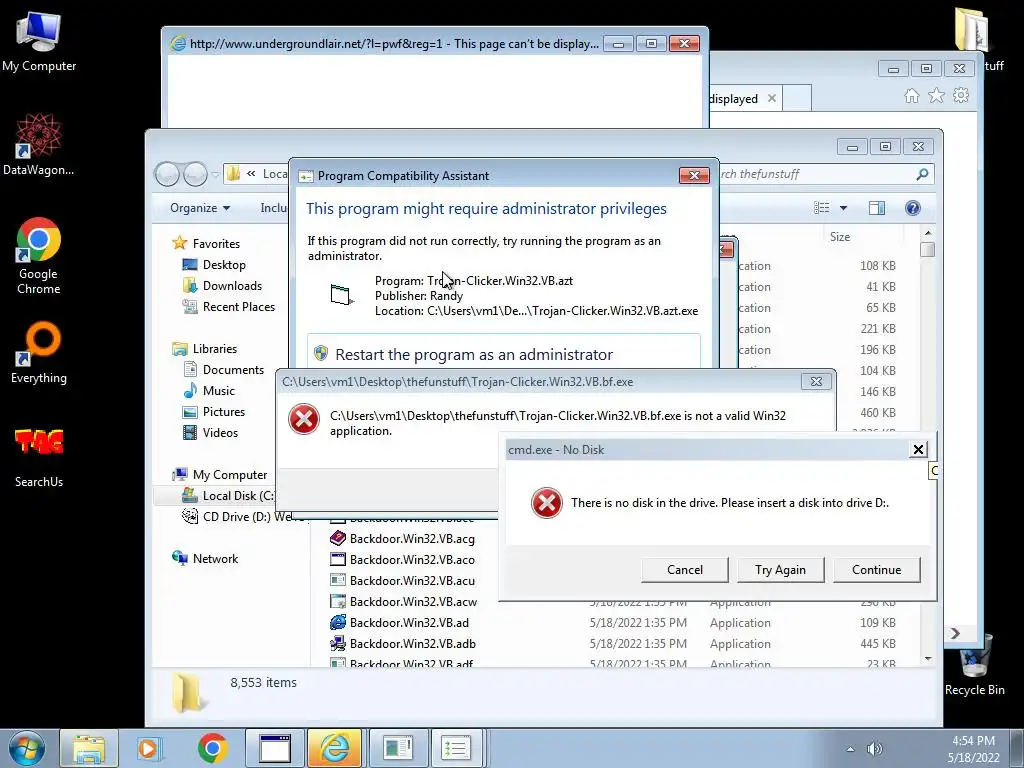The width and height of the screenshot is (1024, 768).
Task: Open the Recycle Bin on desktop
Action: pyautogui.click(x=974, y=665)
